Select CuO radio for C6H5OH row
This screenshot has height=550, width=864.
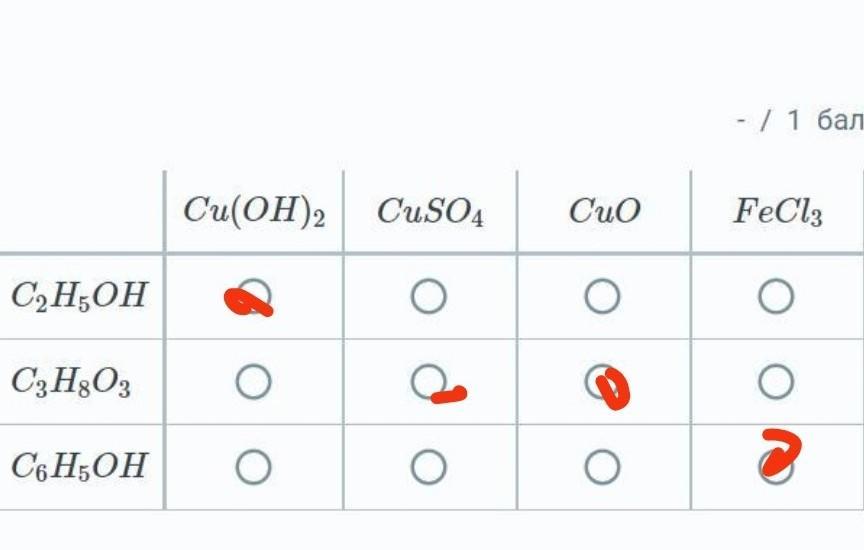tap(602, 467)
